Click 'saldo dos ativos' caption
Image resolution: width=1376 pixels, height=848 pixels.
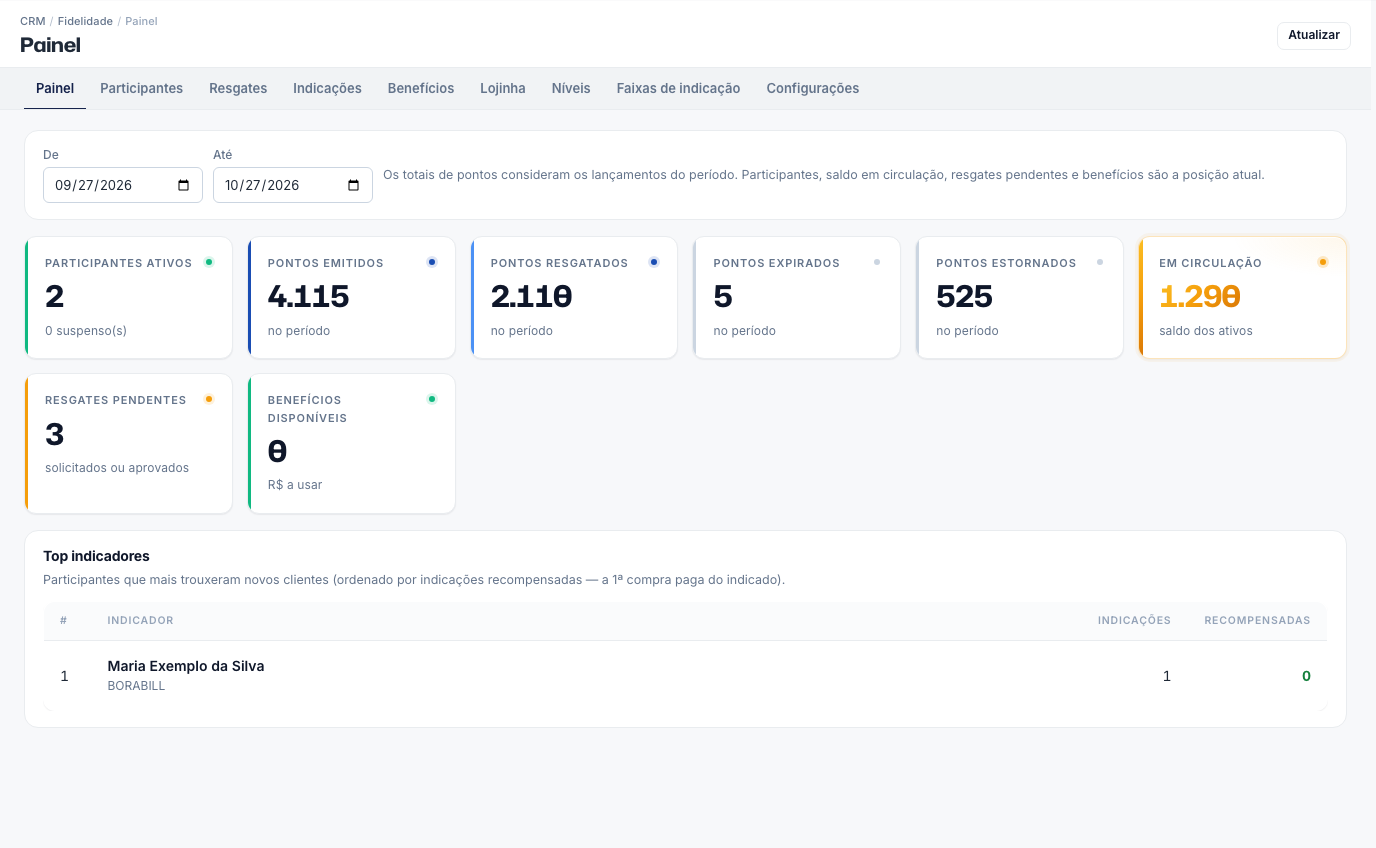point(1206,331)
